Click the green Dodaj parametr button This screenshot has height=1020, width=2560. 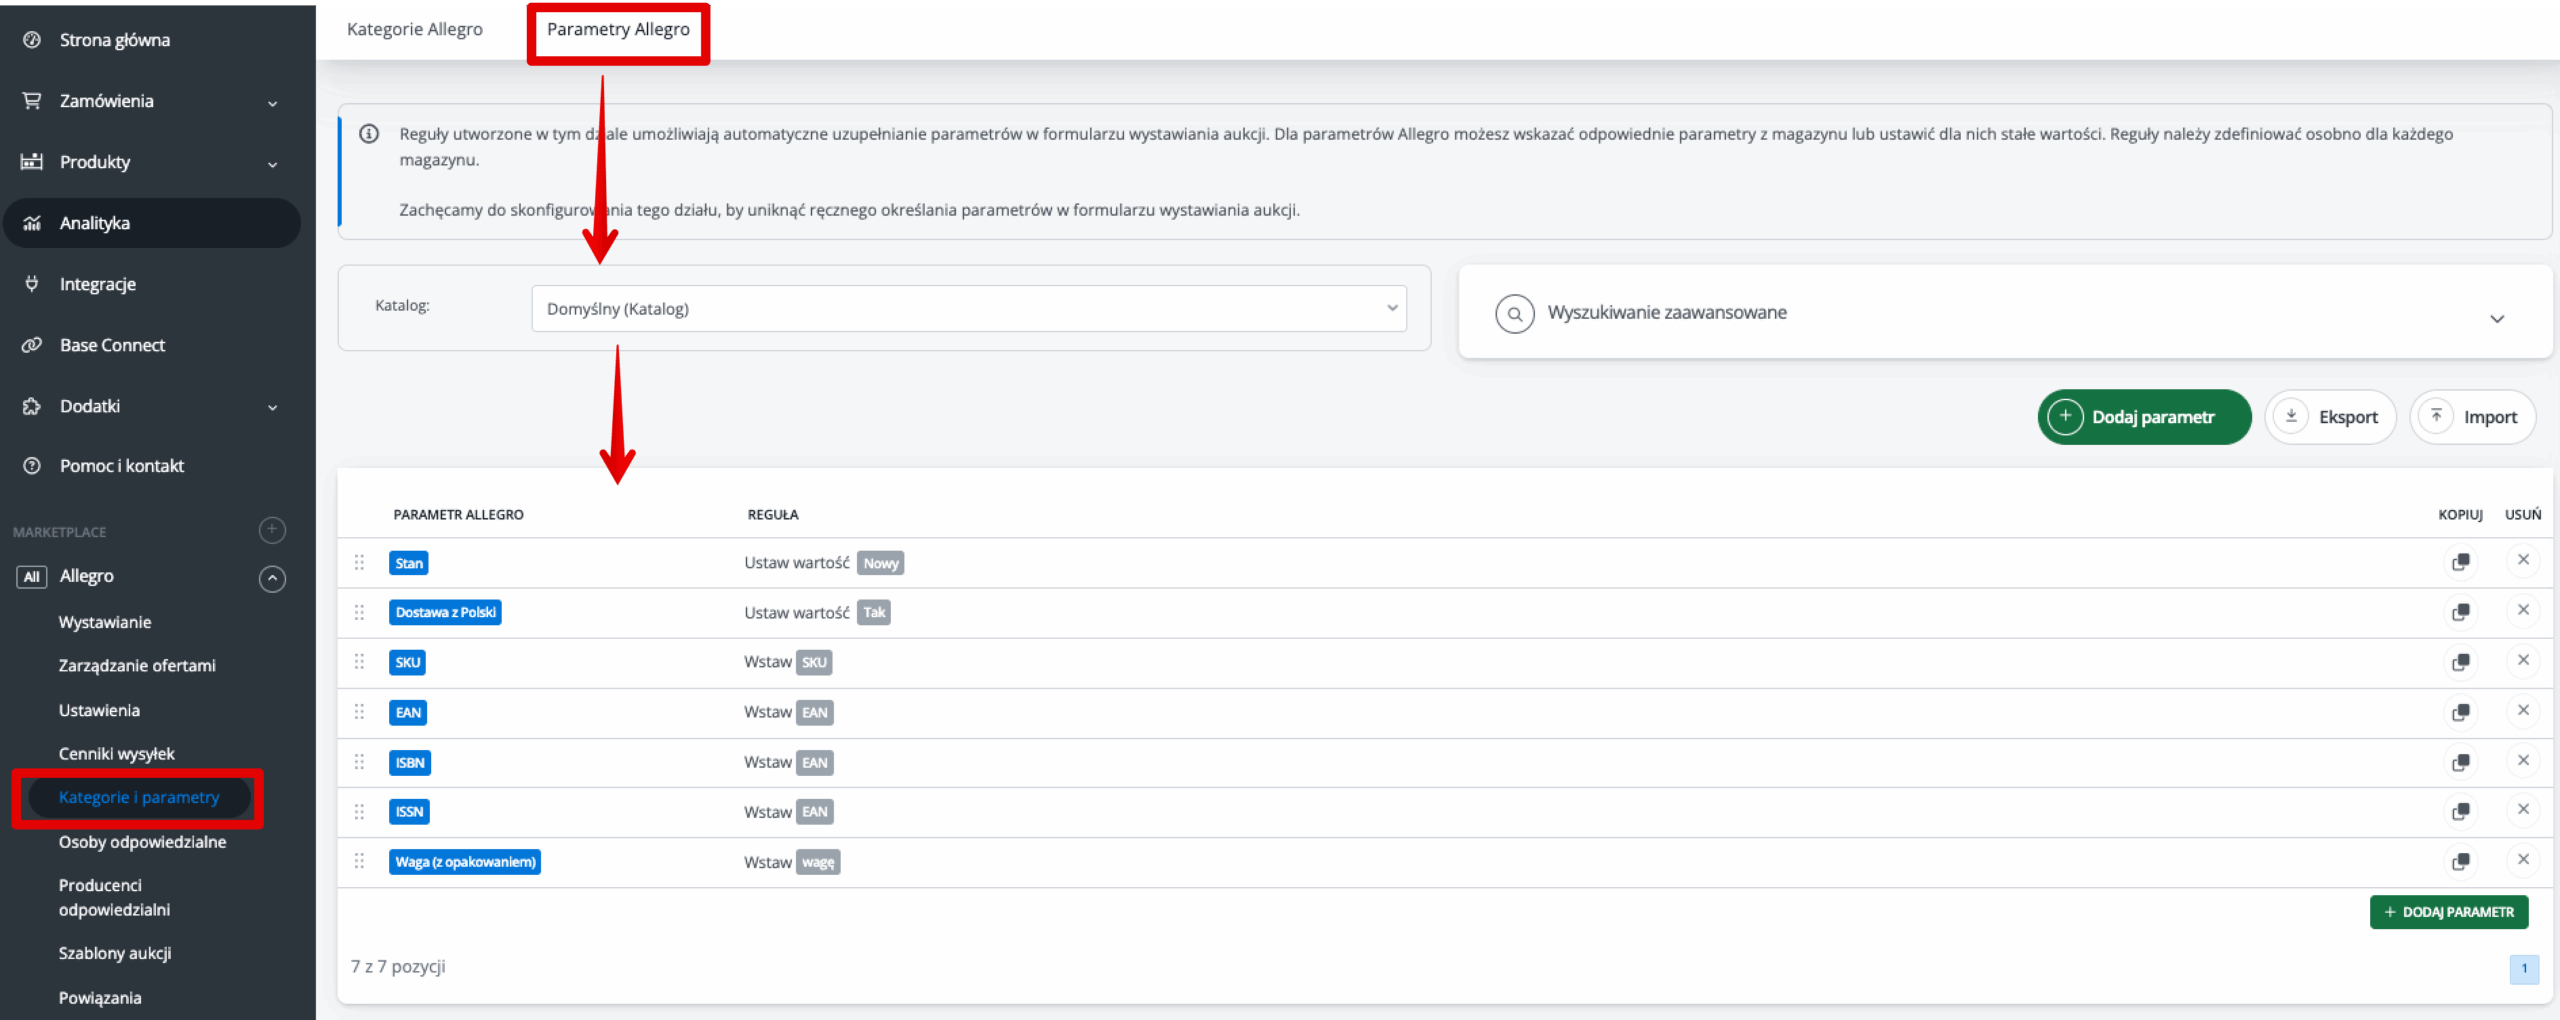[2143, 417]
